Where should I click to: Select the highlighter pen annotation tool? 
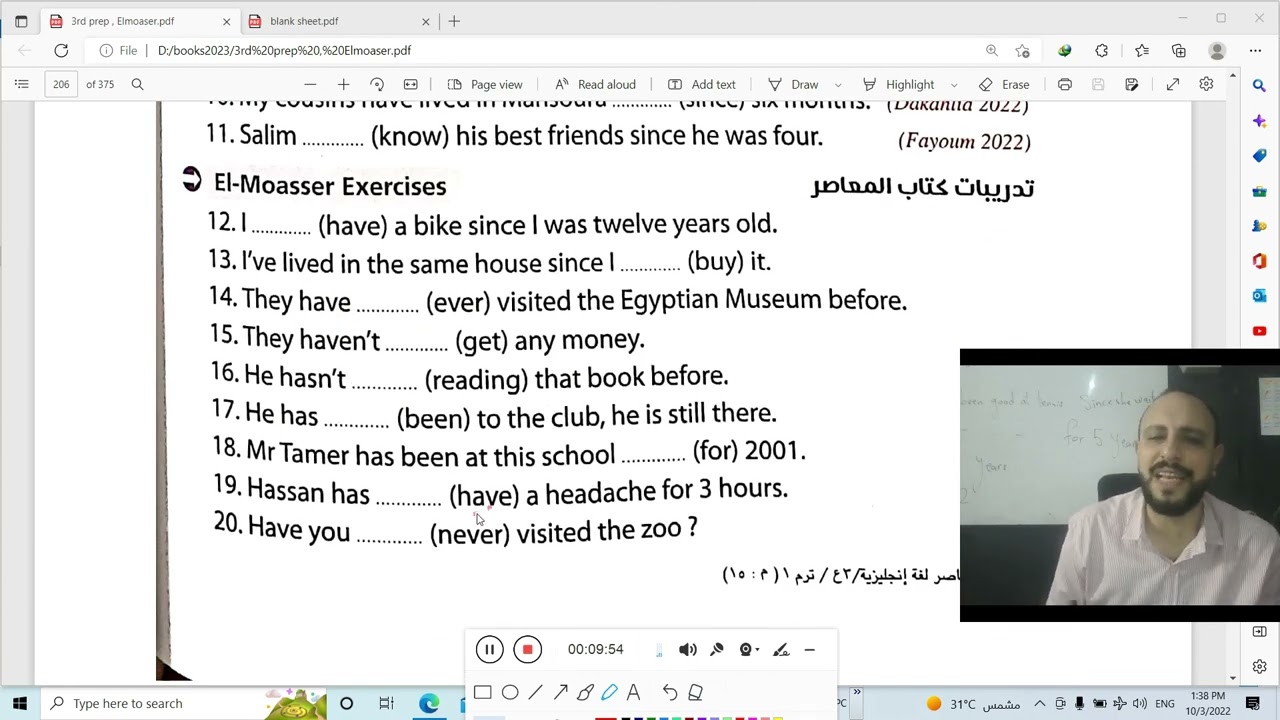[x=609, y=692]
